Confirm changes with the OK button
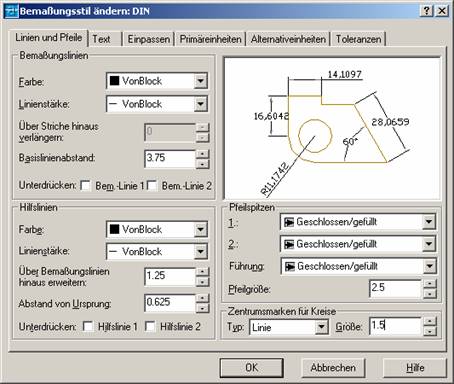Viewport: 454px width, 384px height. pos(252,368)
